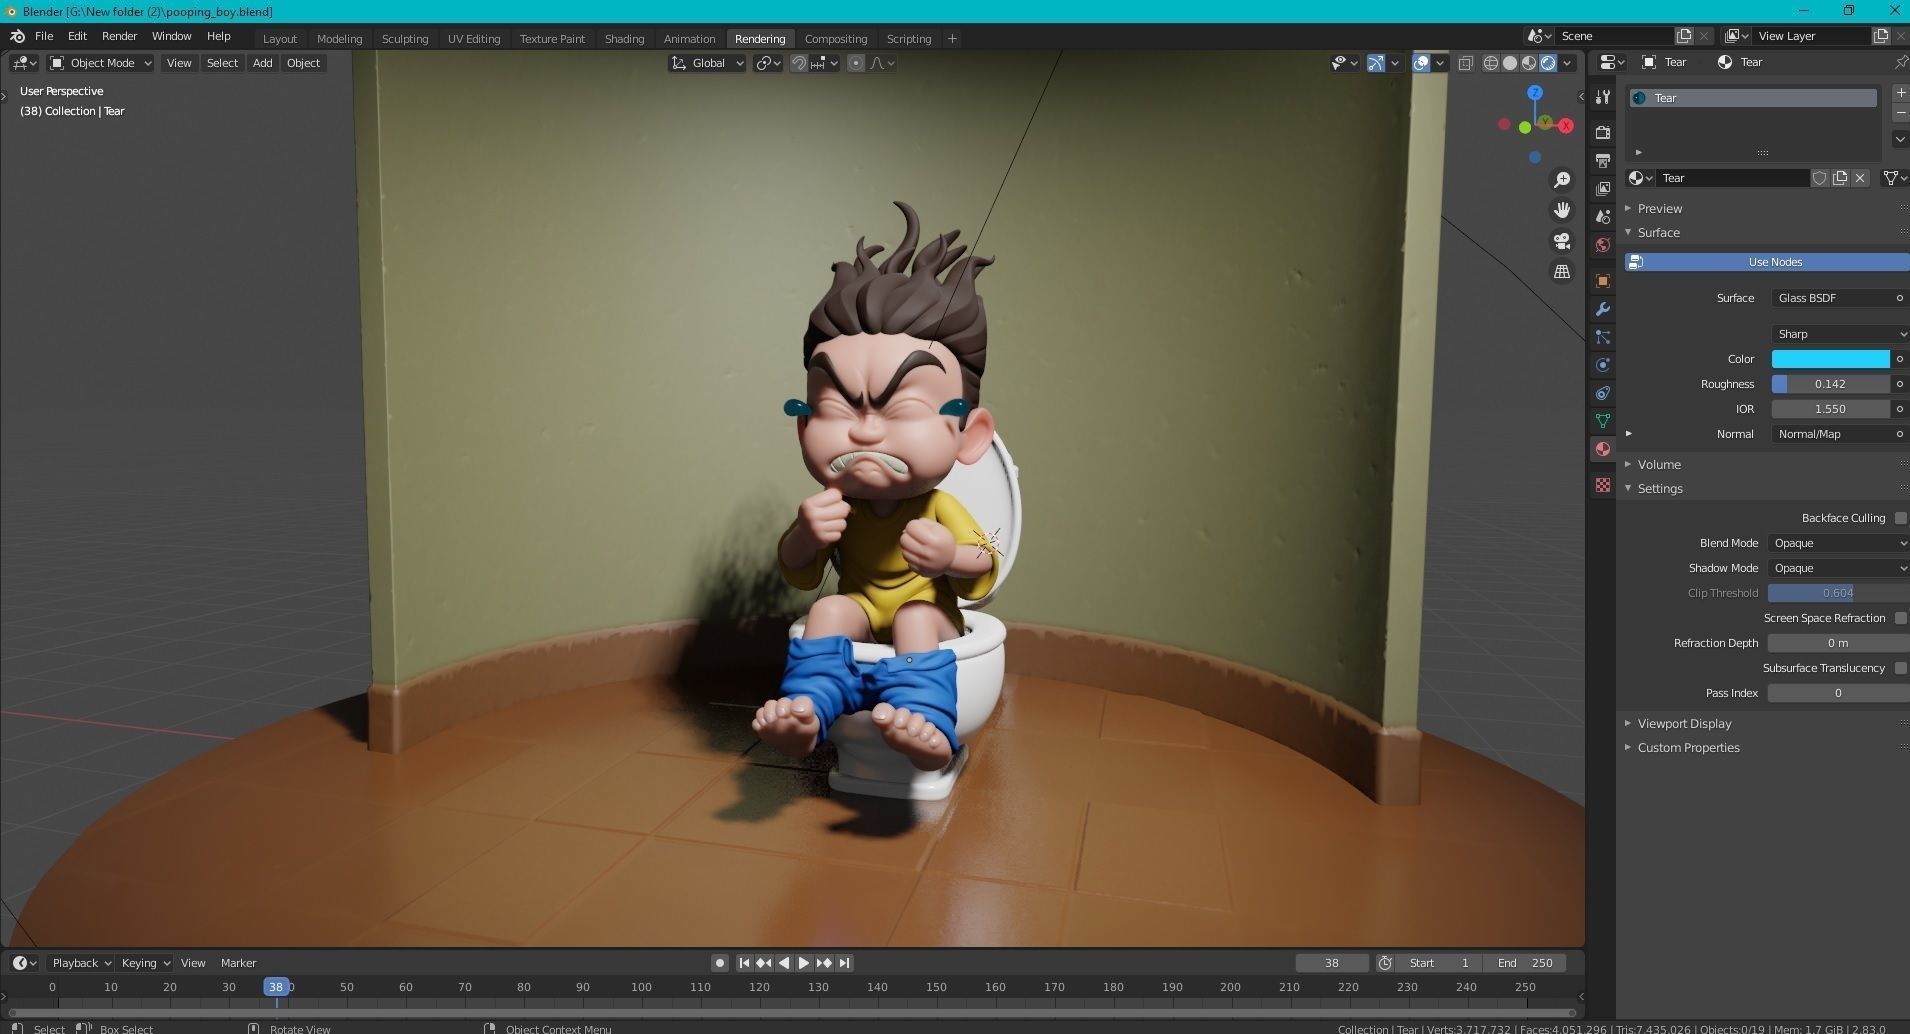Add a material slot with plus button
The image size is (1910, 1034).
(x=1901, y=93)
